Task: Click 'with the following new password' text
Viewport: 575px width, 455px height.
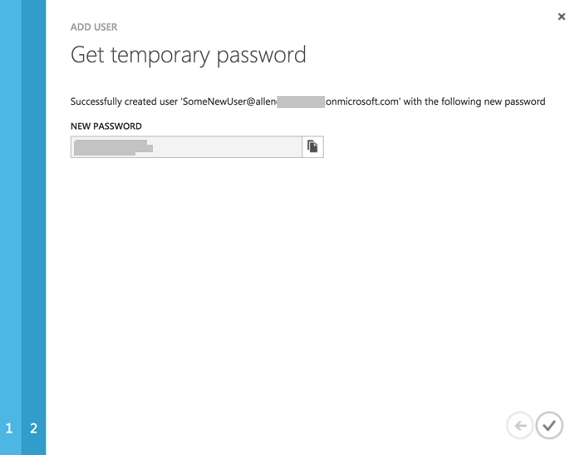Action: click(475, 102)
